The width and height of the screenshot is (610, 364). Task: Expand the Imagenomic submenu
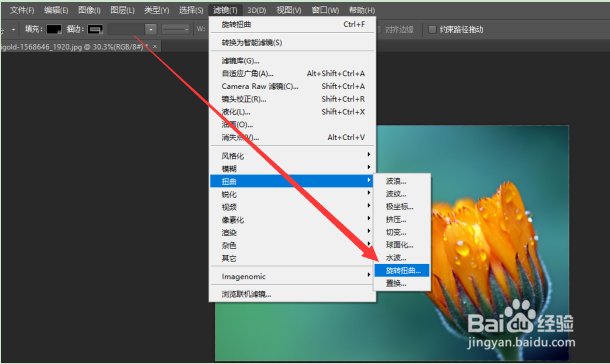293,276
